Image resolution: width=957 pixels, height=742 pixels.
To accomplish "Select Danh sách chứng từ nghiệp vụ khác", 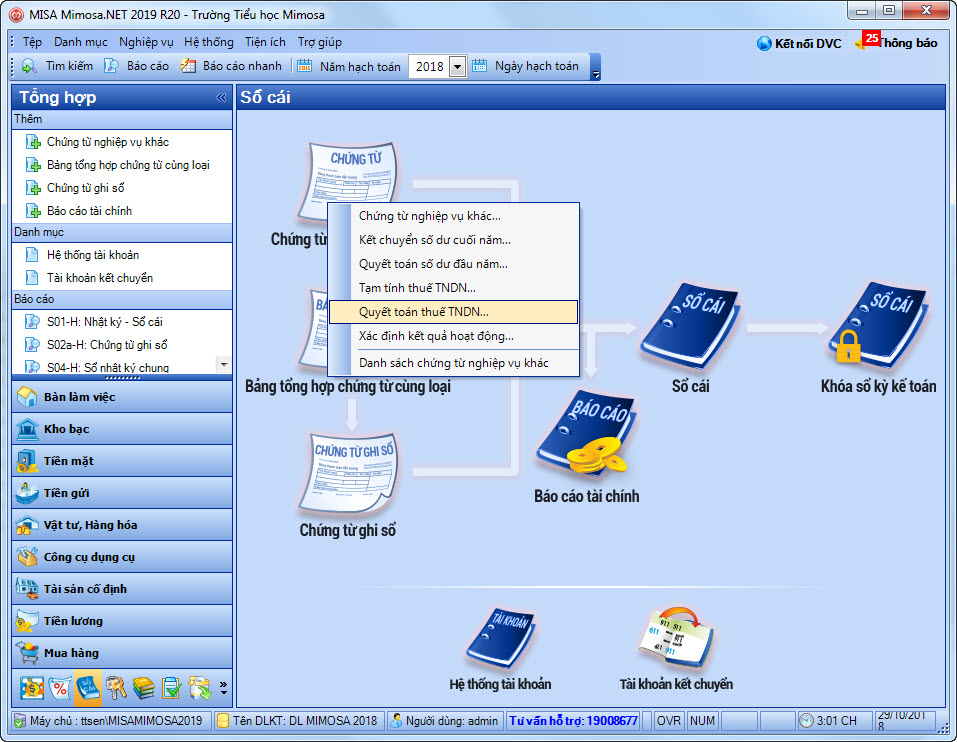I will click(x=453, y=362).
